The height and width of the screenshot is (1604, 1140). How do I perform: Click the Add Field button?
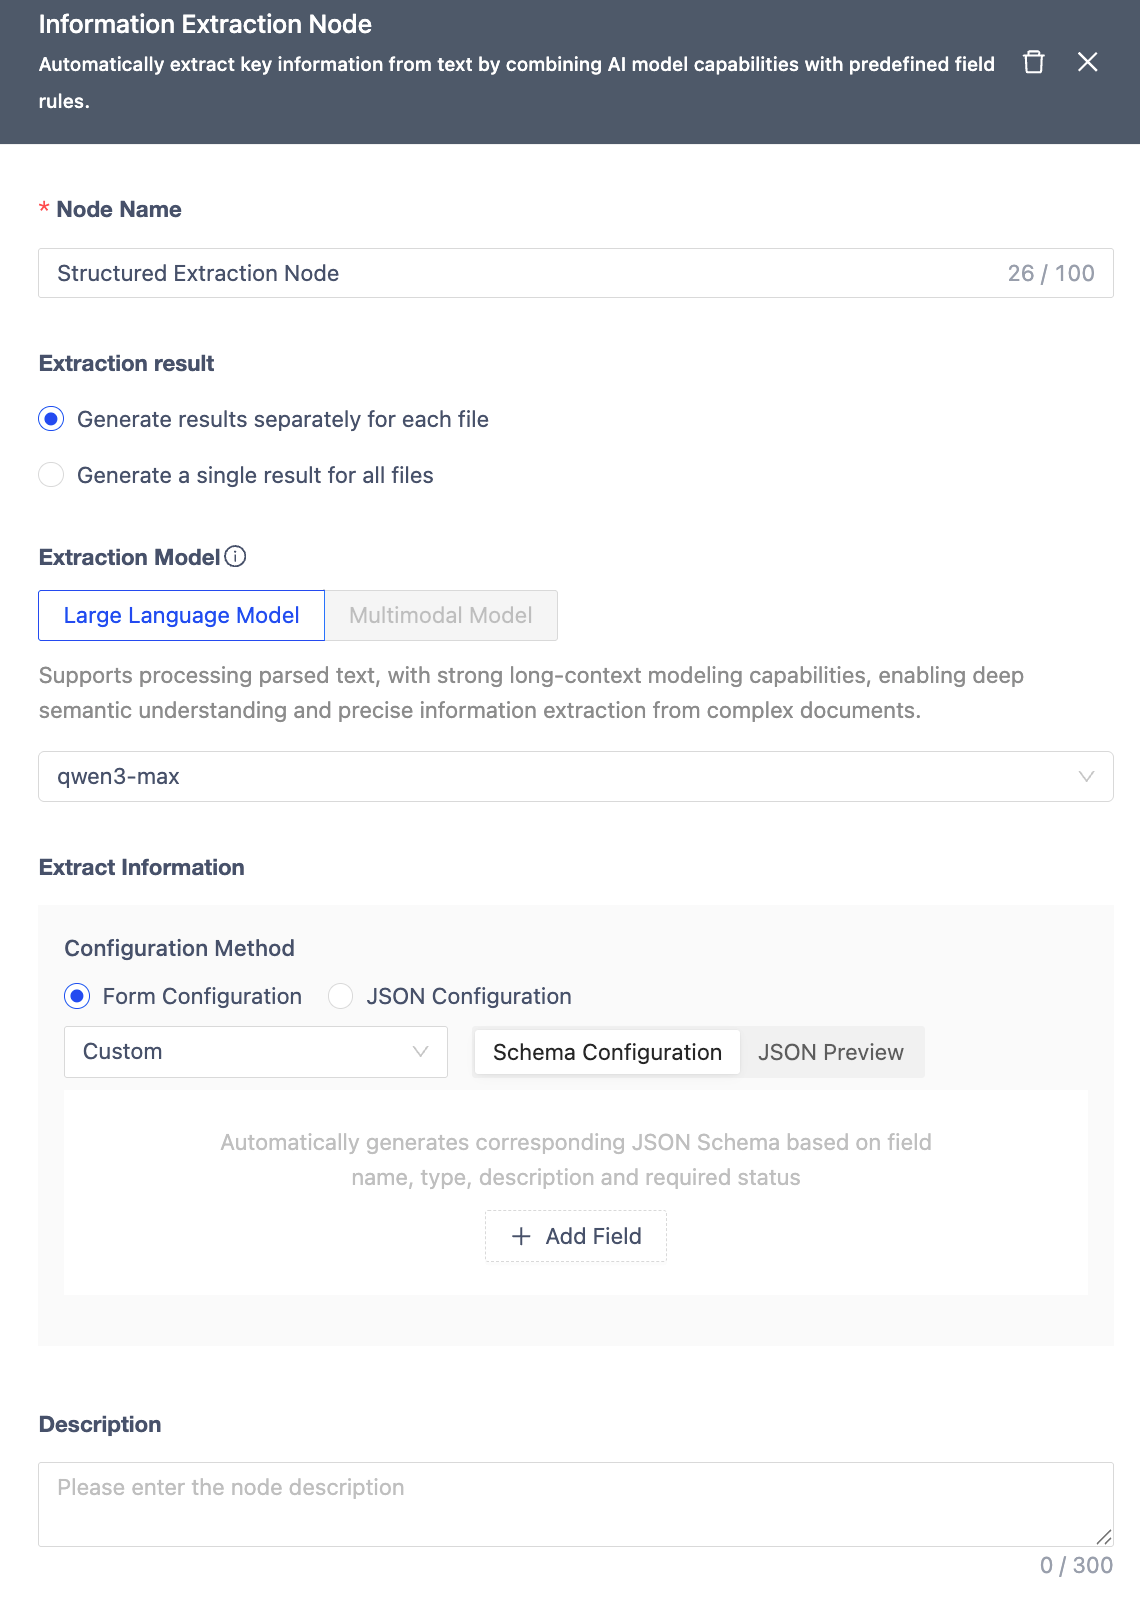(x=576, y=1236)
